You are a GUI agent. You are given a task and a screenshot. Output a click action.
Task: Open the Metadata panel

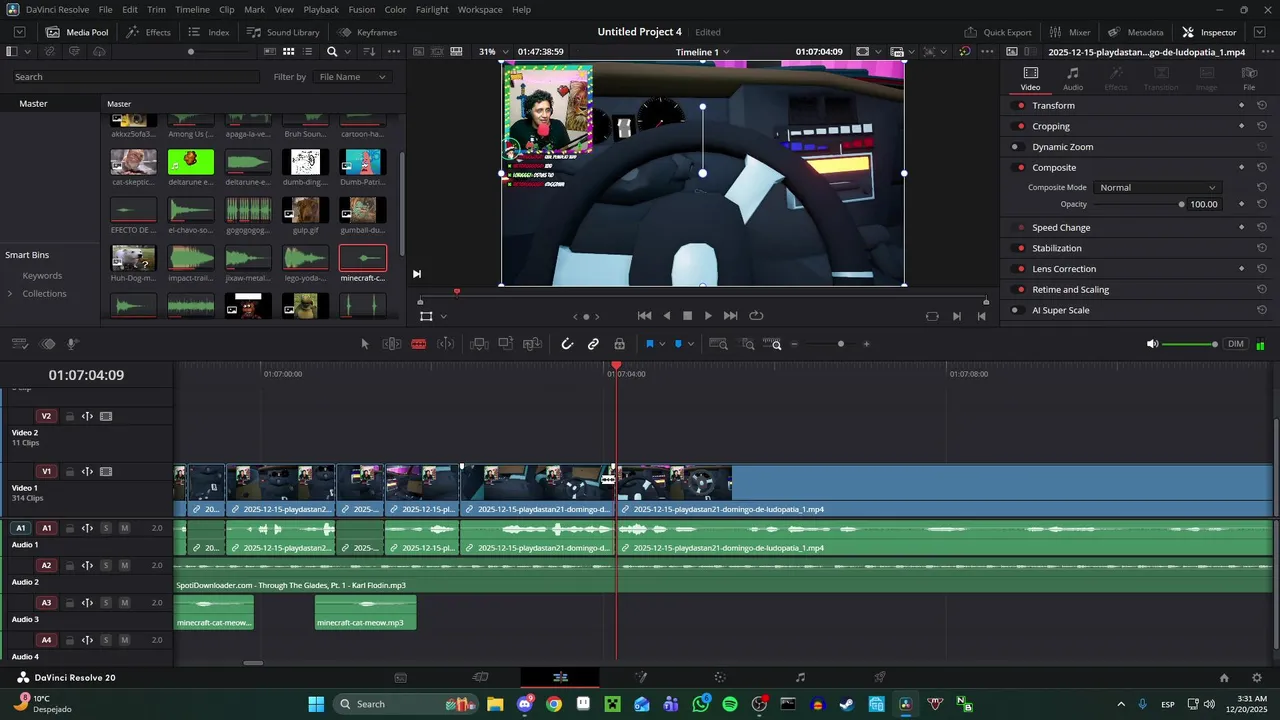coord(1135,32)
